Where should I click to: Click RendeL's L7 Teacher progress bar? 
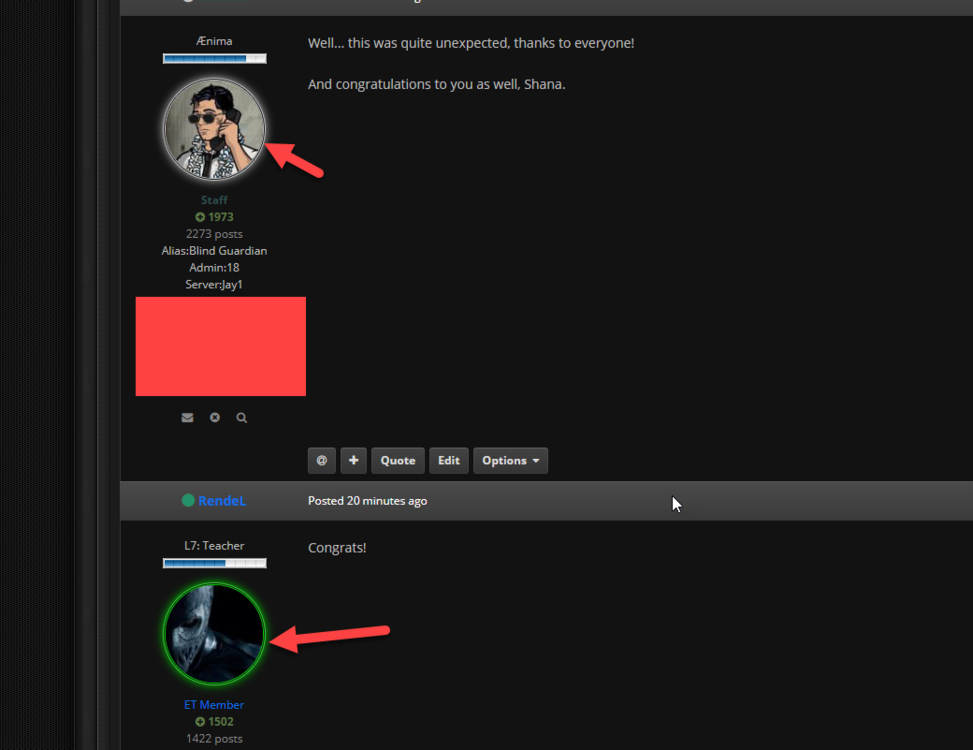pyautogui.click(x=215, y=563)
